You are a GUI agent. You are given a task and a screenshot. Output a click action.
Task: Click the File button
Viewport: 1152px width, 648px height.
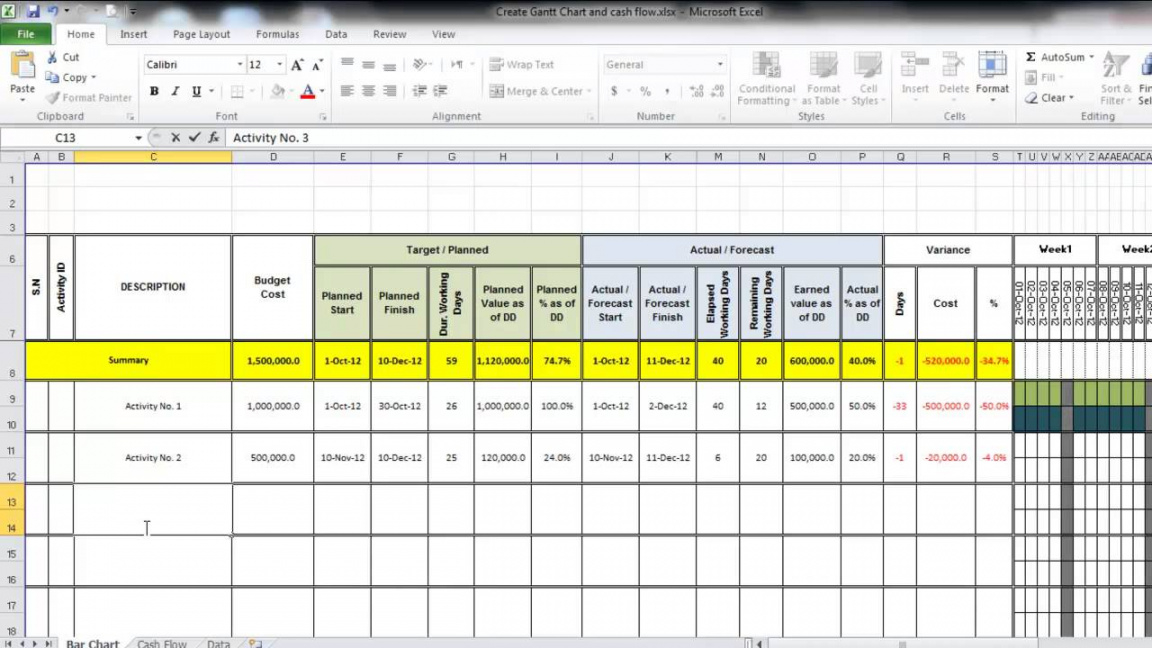pyautogui.click(x=26, y=34)
